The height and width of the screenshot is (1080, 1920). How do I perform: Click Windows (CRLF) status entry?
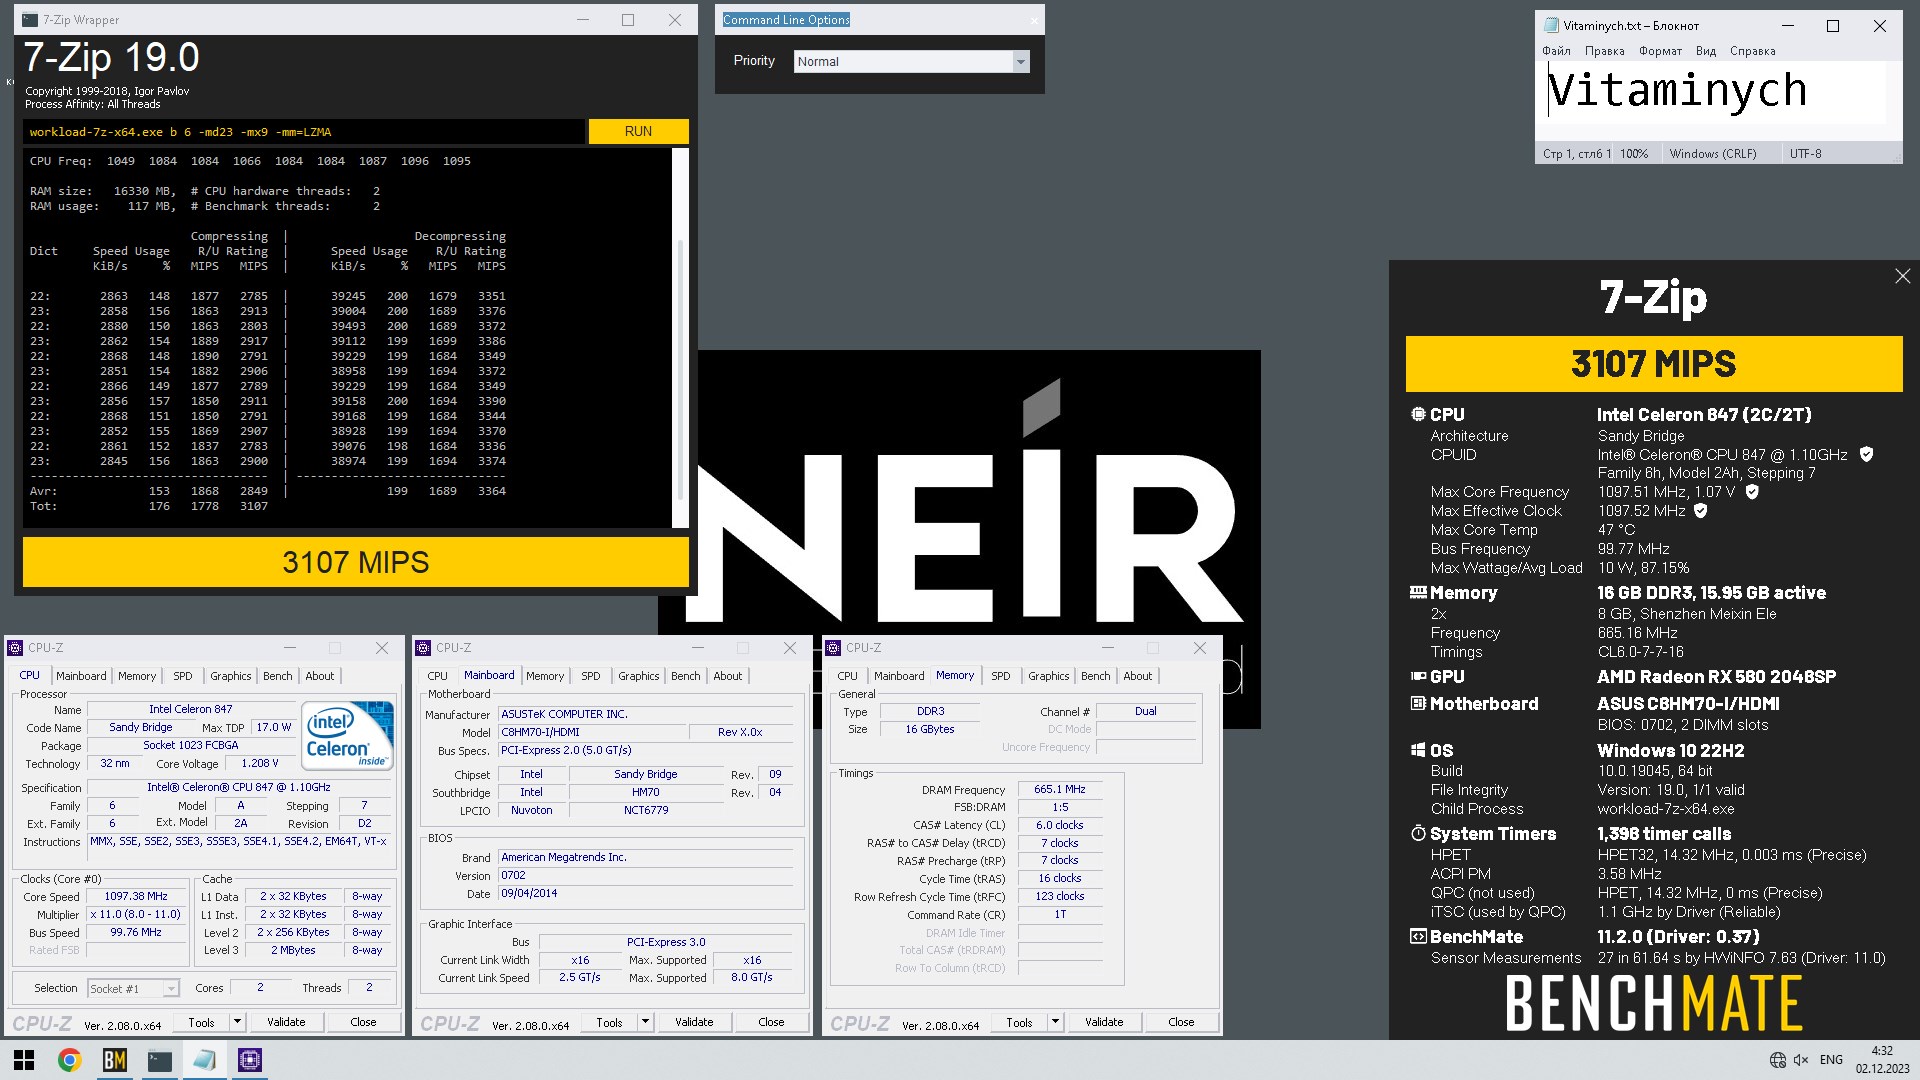click(1712, 154)
